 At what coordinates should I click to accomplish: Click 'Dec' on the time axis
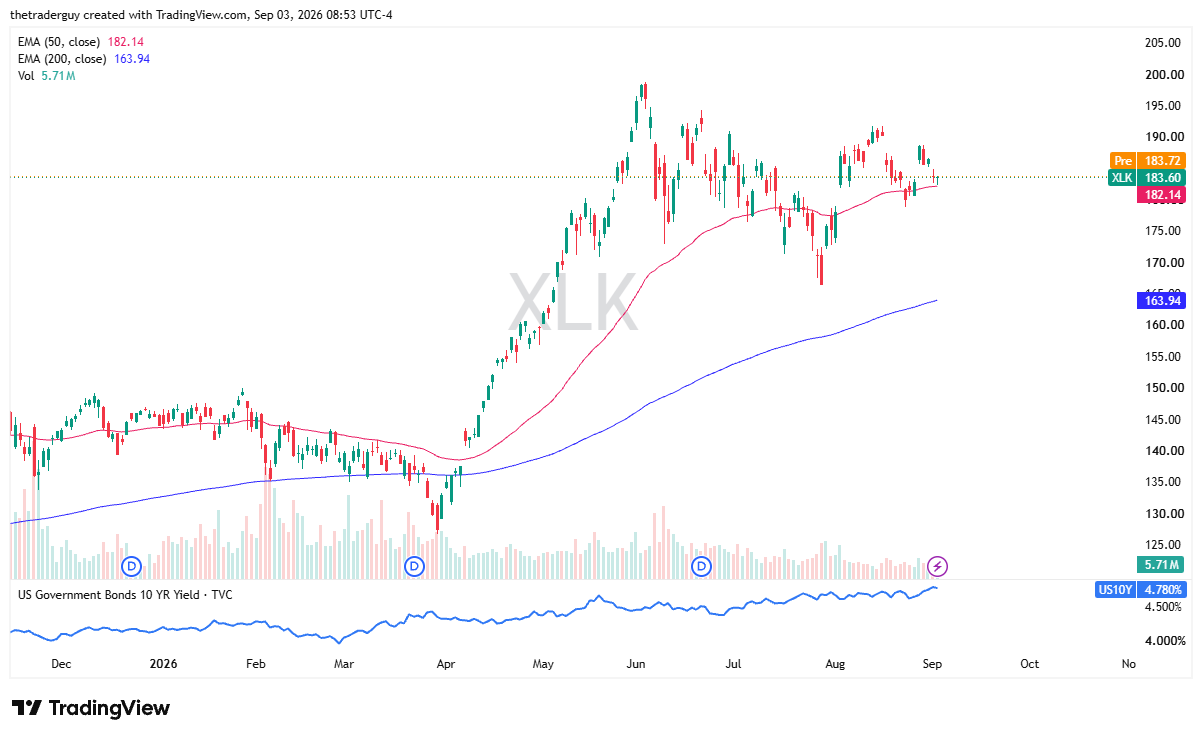pos(61,664)
